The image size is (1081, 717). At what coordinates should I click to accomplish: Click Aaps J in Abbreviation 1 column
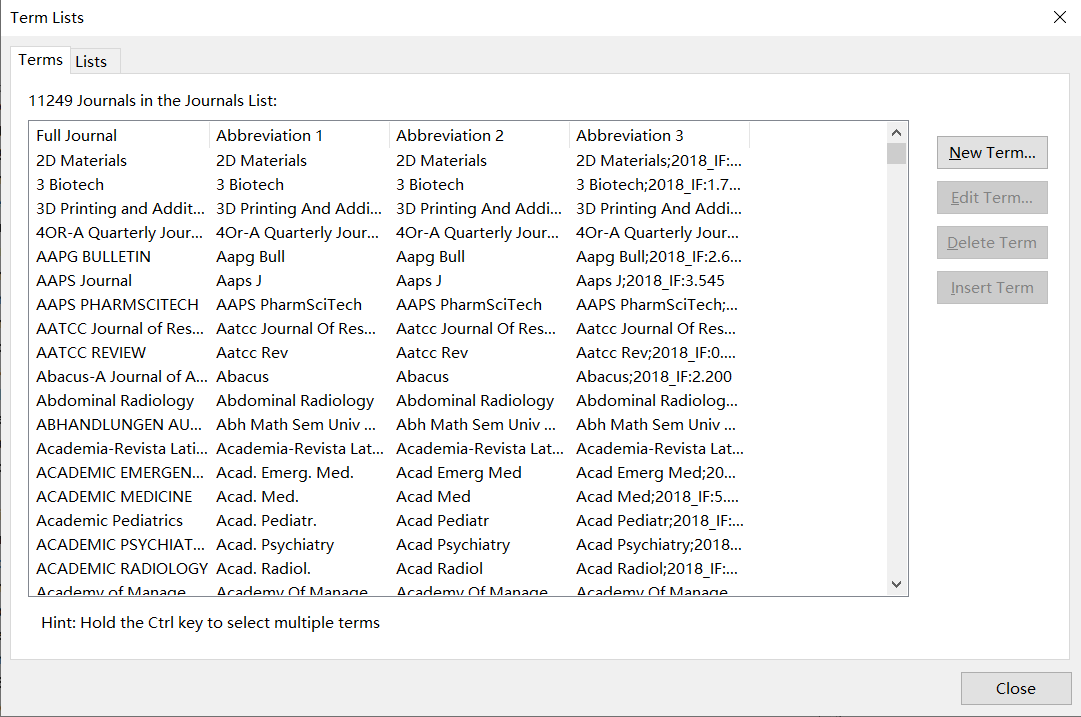[239, 281]
